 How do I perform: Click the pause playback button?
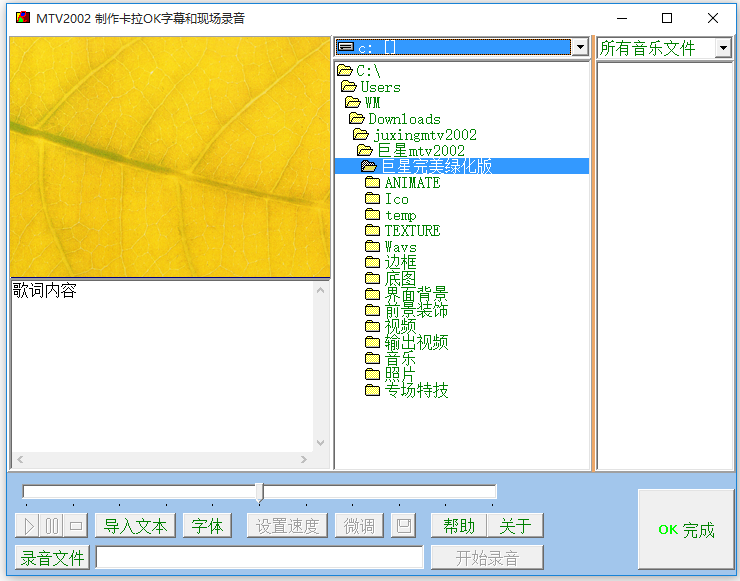[x=52, y=526]
